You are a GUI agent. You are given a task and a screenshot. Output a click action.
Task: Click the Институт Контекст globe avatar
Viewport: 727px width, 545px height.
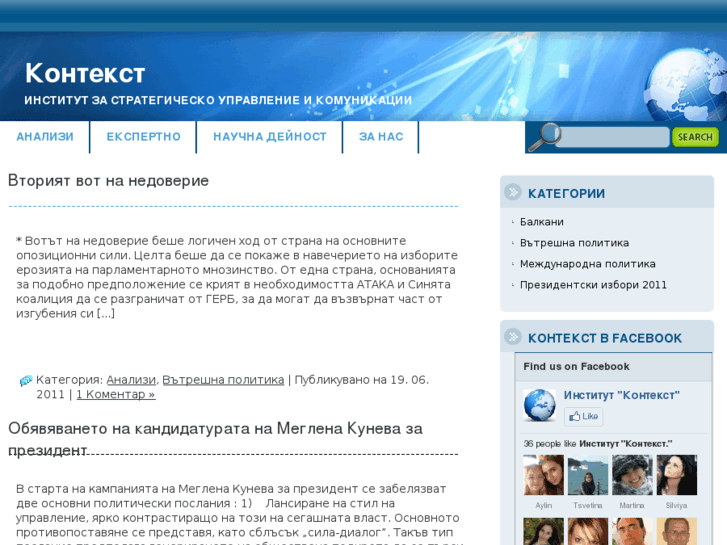coord(540,405)
